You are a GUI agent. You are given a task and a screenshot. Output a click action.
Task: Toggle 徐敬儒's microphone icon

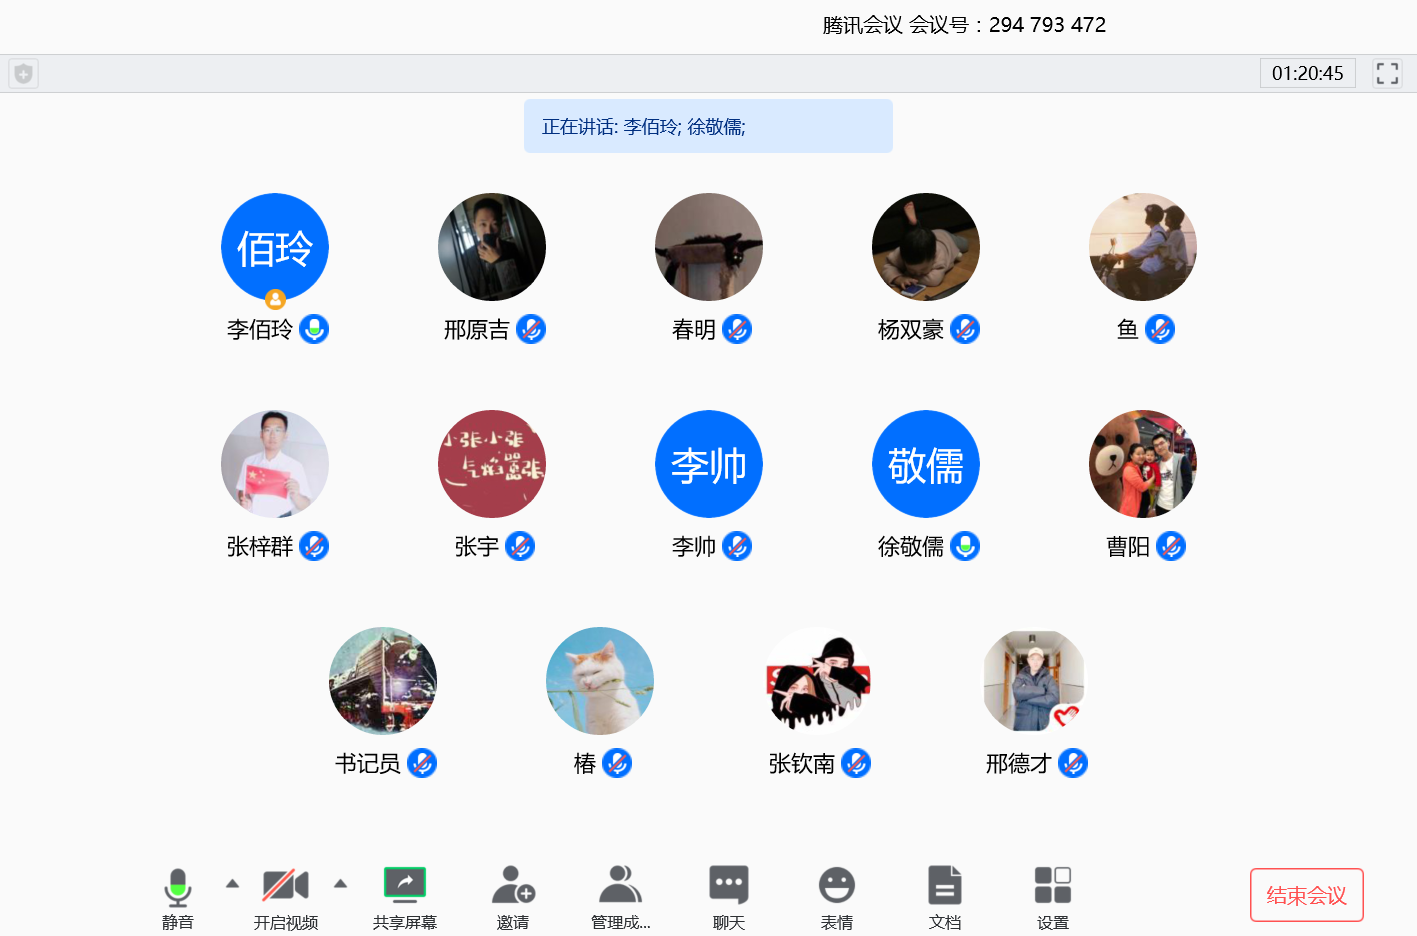(965, 546)
